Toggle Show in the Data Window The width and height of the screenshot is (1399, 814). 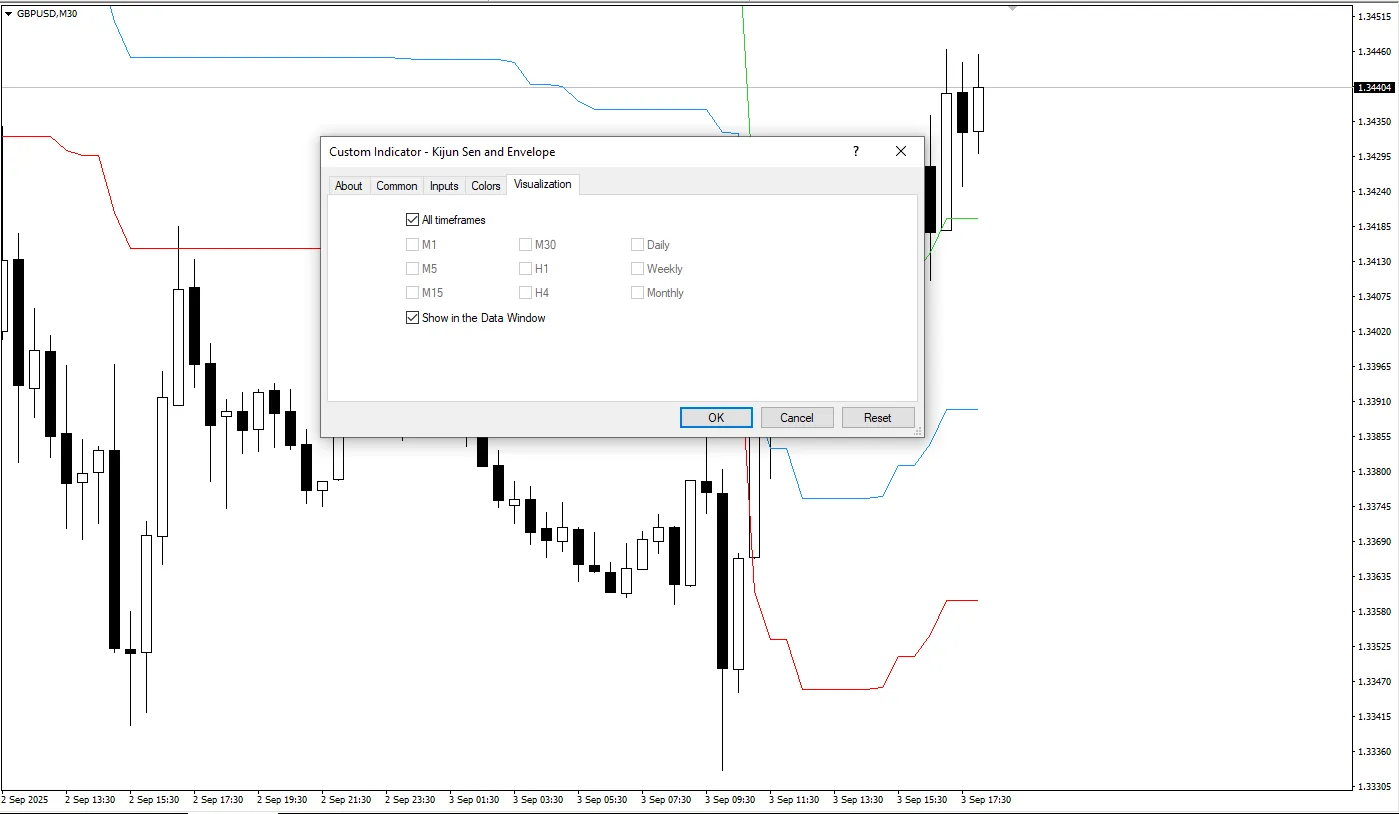tap(413, 318)
